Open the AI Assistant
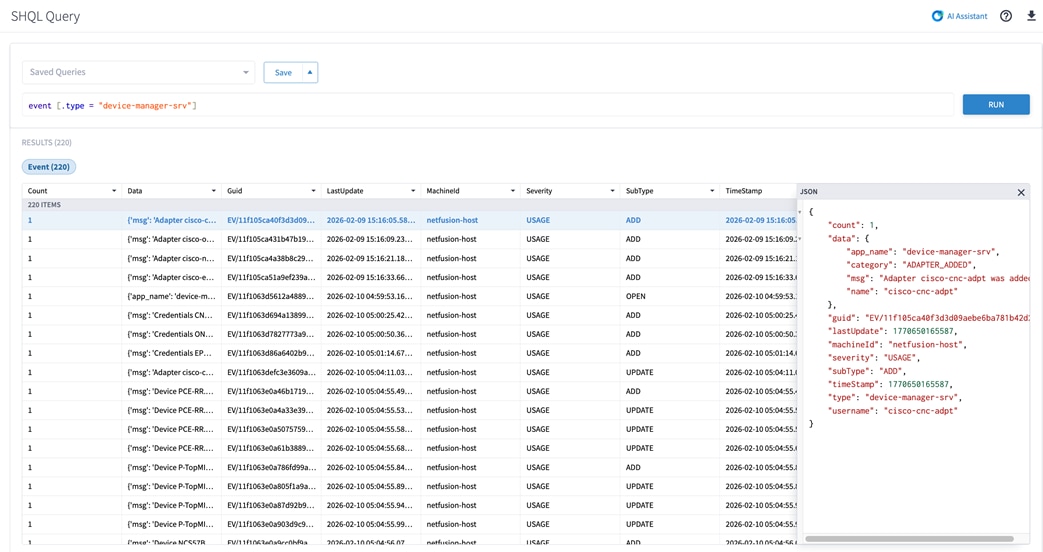This screenshot has width=1043, height=552. tap(959, 16)
